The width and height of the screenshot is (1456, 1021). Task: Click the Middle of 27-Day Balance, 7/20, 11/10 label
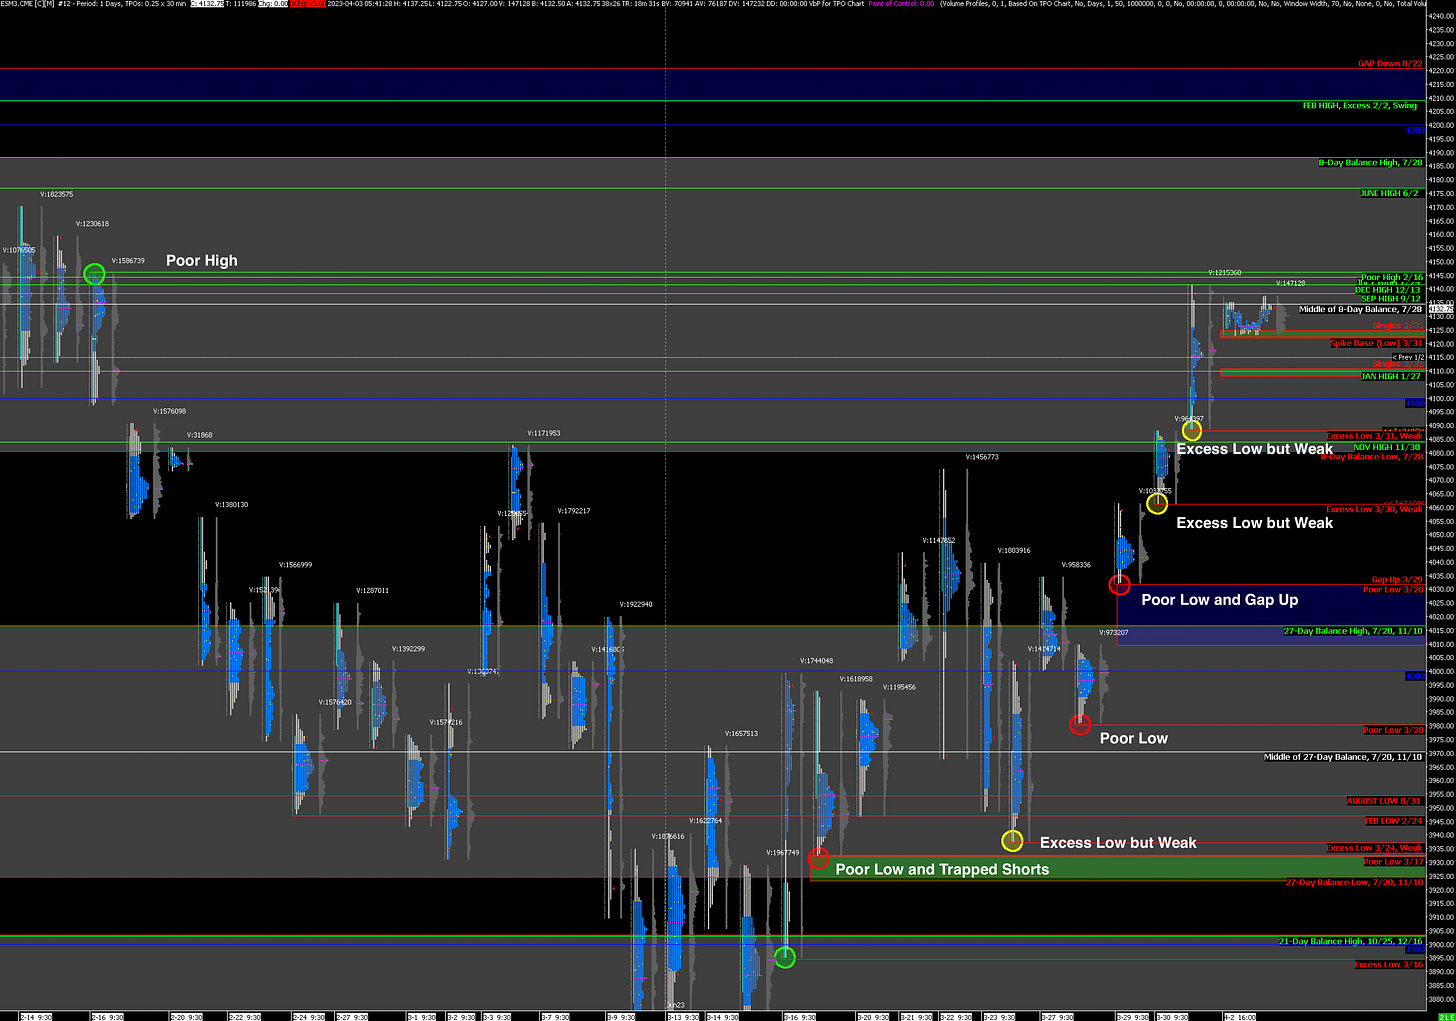click(1343, 757)
